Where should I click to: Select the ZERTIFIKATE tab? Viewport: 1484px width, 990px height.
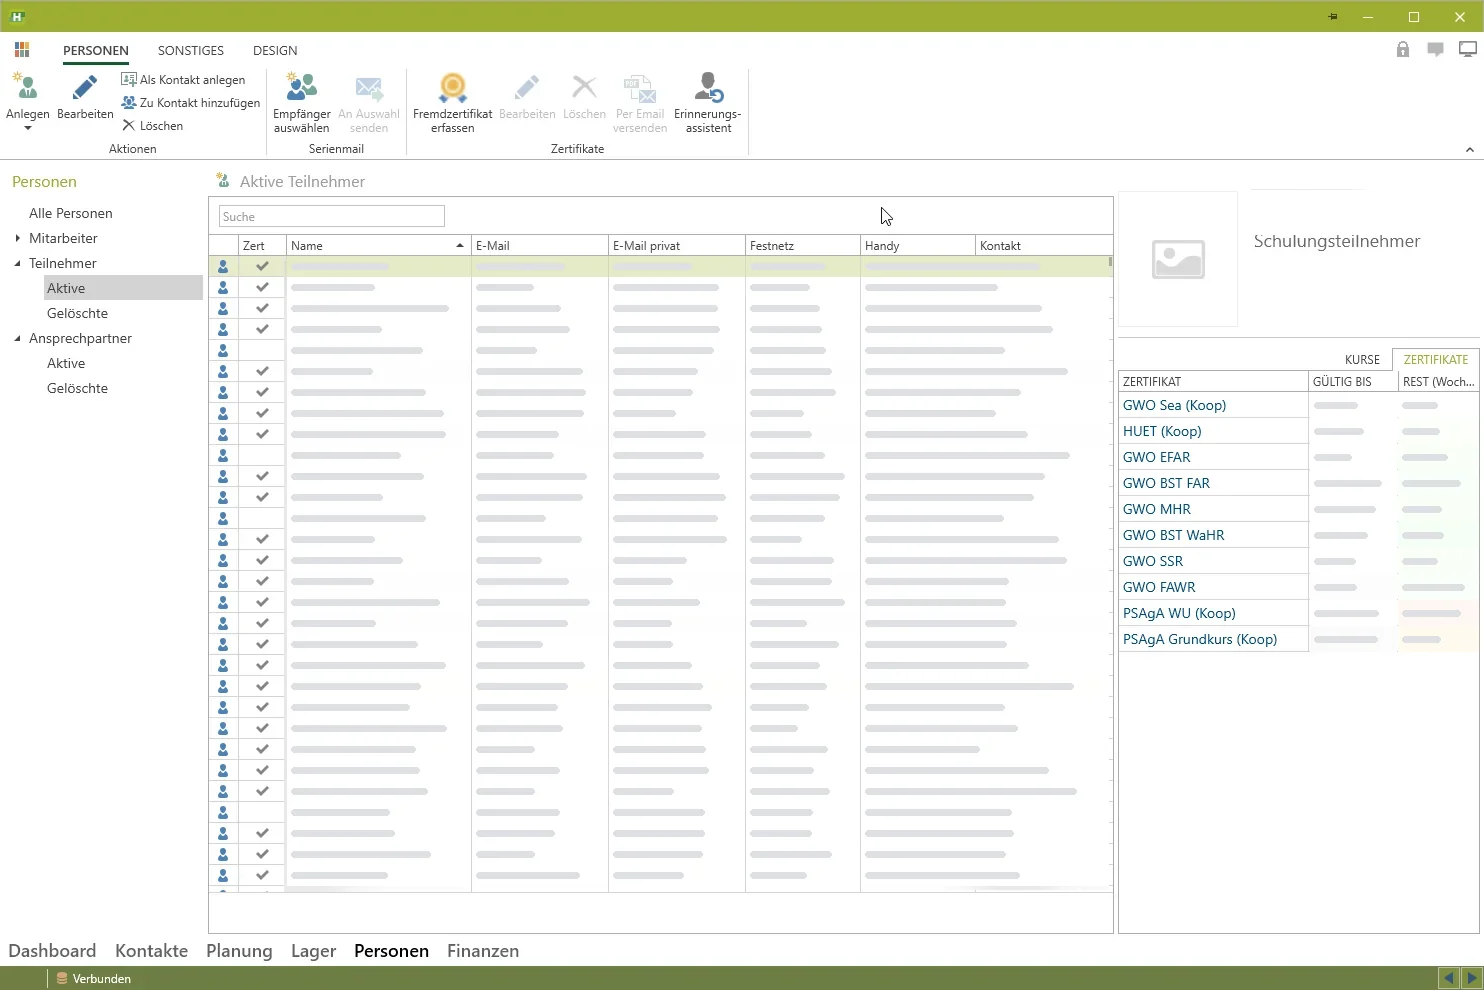1436,360
